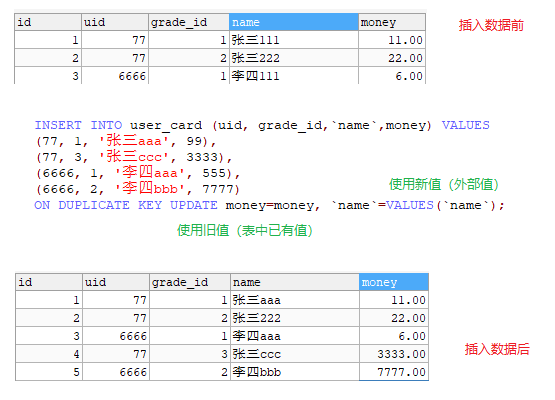The width and height of the screenshot is (555, 400).
Task: Select the cell 李四111
Action: [294, 76]
